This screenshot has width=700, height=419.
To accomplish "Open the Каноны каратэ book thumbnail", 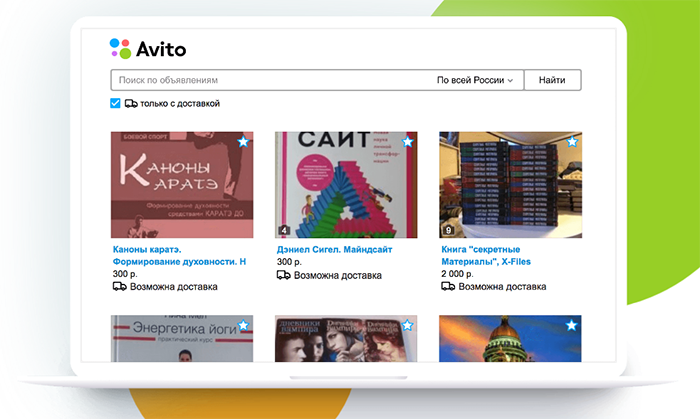I will click(x=181, y=184).
